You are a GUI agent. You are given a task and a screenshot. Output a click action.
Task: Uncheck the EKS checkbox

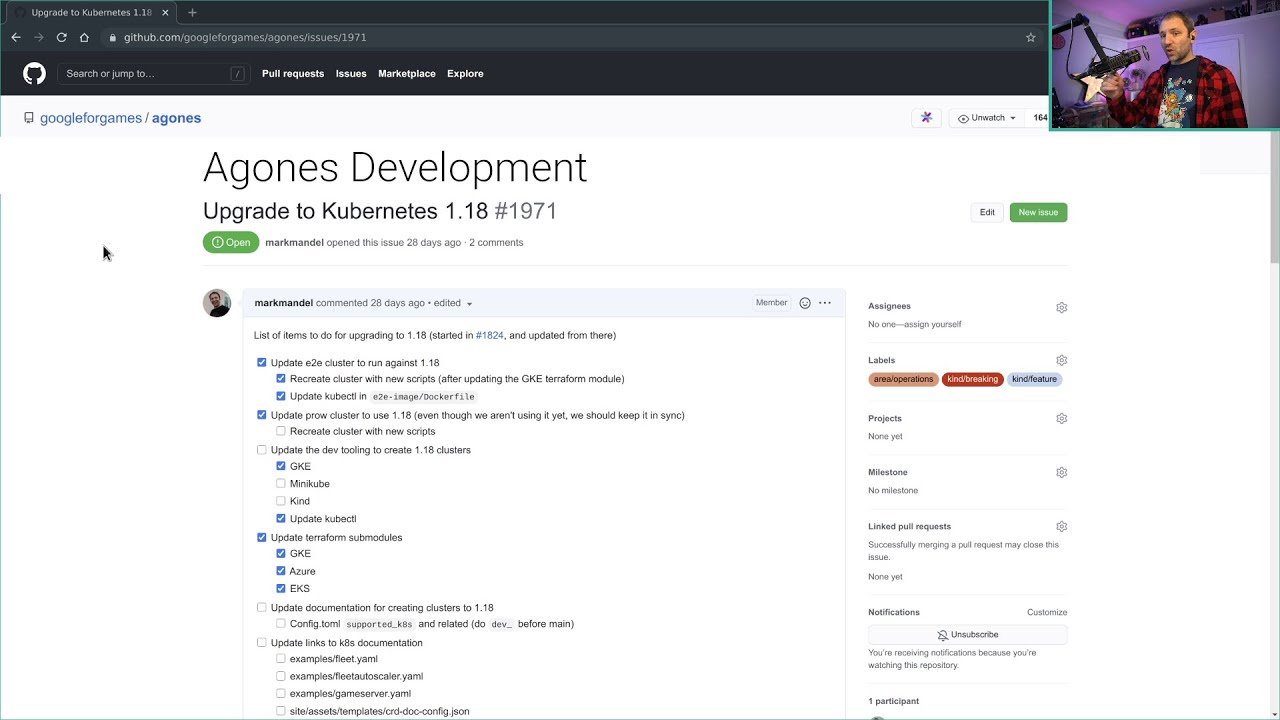(281, 588)
